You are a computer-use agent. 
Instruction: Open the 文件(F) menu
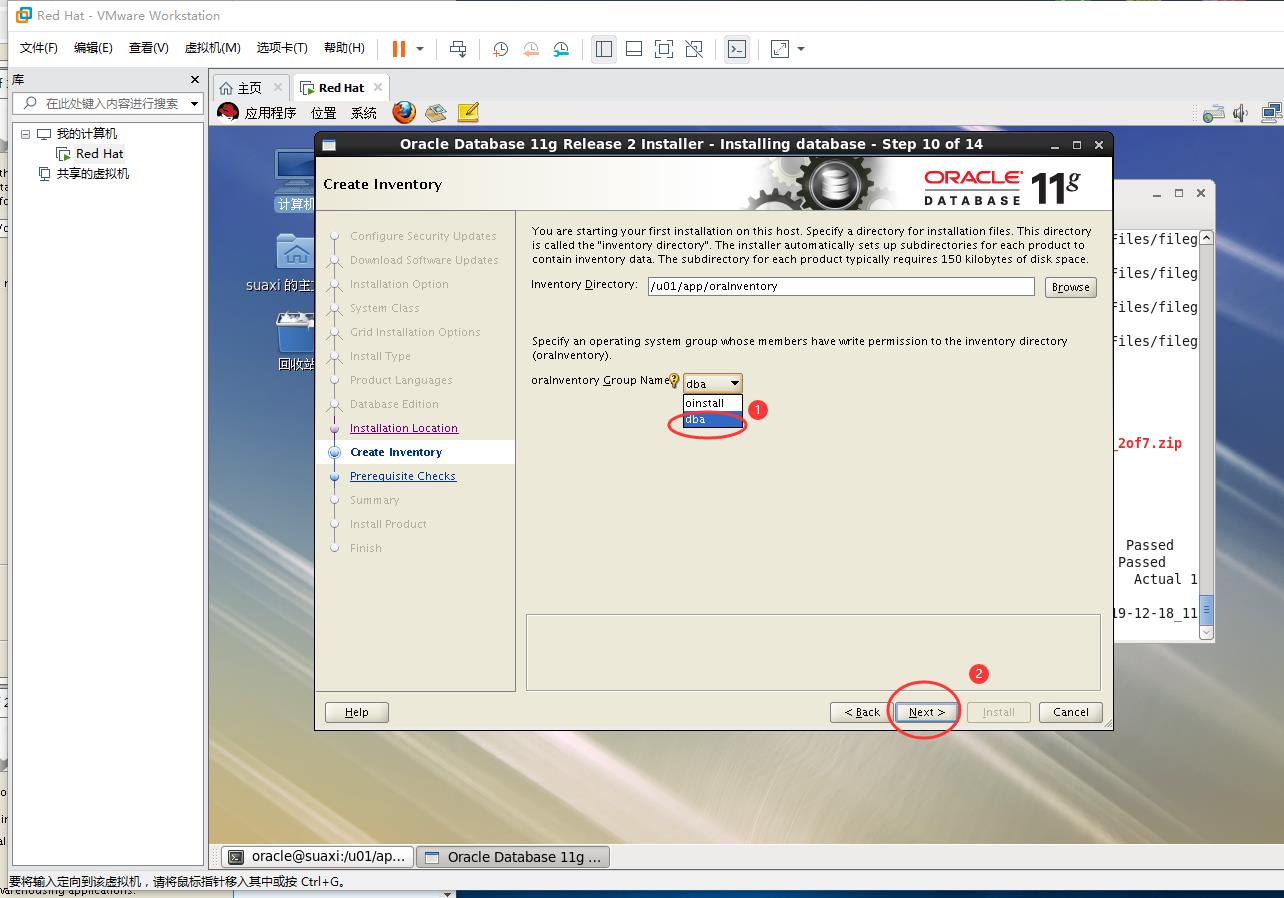tap(39, 48)
